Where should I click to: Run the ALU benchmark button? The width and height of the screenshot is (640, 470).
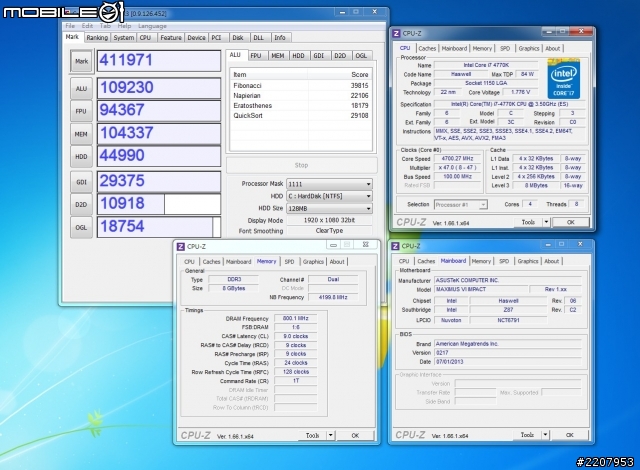coord(81,89)
